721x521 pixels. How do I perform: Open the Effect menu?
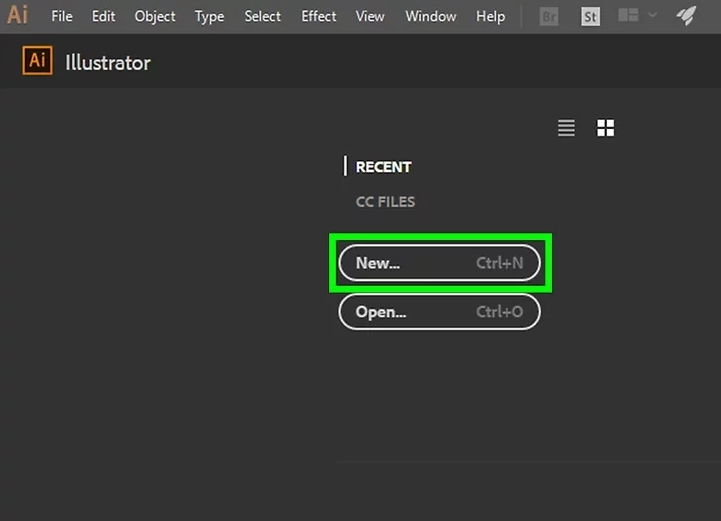[x=319, y=17]
